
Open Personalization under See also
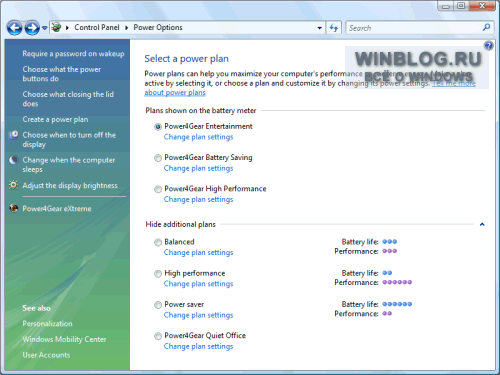coord(47,324)
